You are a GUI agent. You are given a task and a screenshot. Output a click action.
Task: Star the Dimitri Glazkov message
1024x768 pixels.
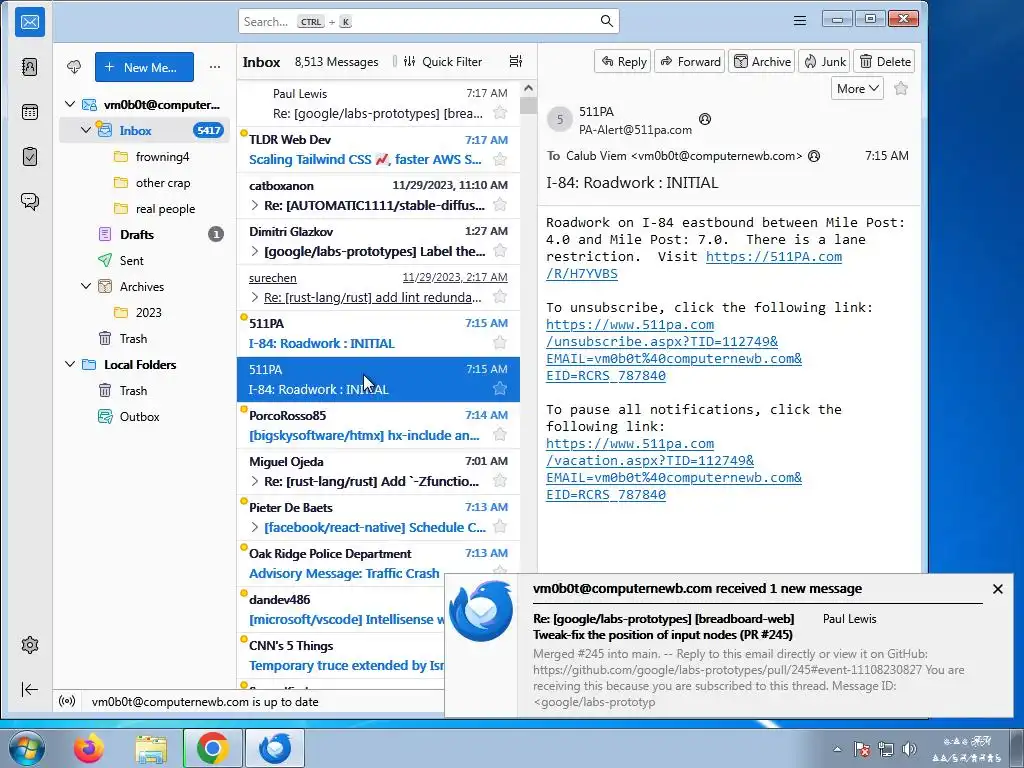pyautogui.click(x=500, y=250)
